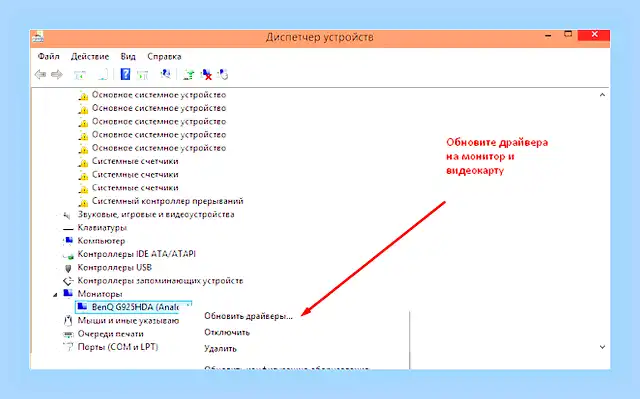Choose Удалить in the context menu
Viewport: 640px width, 399px height.
click(220, 349)
